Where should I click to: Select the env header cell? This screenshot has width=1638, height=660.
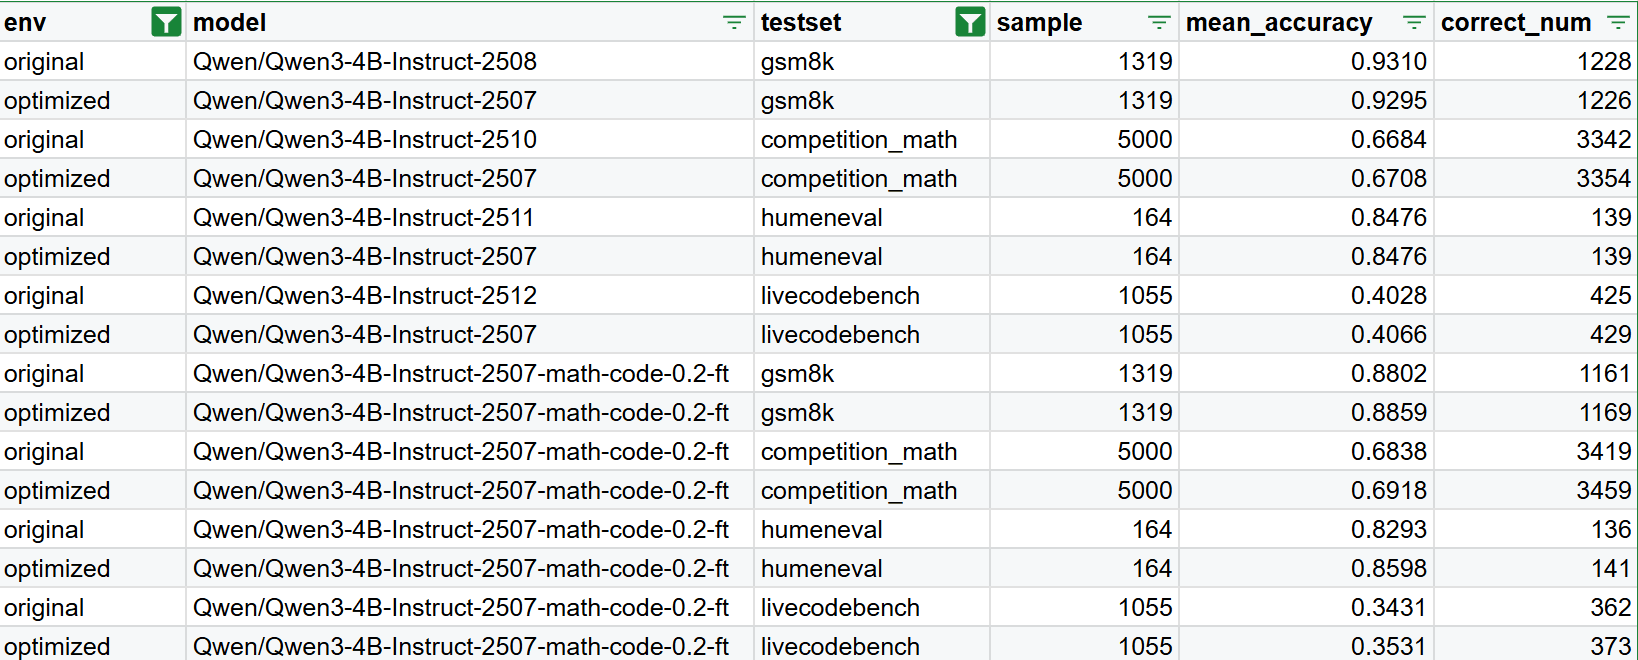93,22
